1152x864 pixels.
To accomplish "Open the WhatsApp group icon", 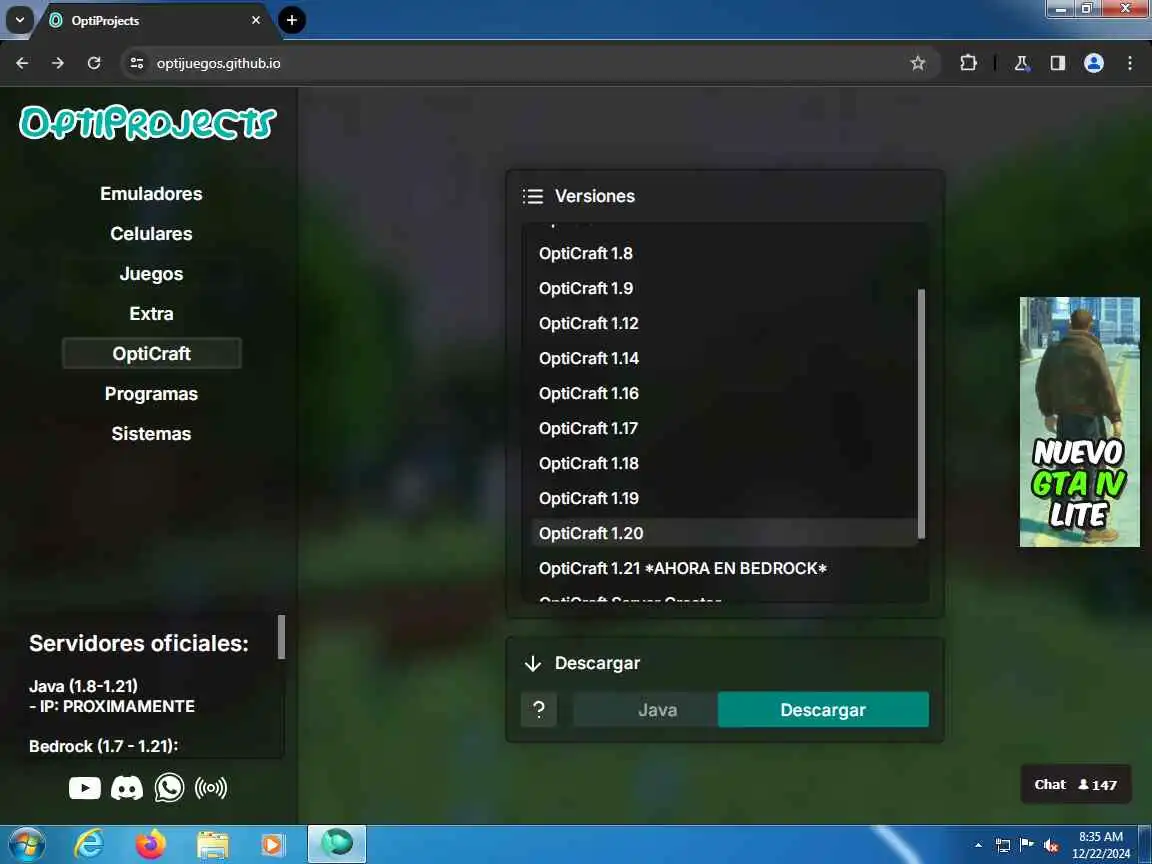I will [169, 788].
